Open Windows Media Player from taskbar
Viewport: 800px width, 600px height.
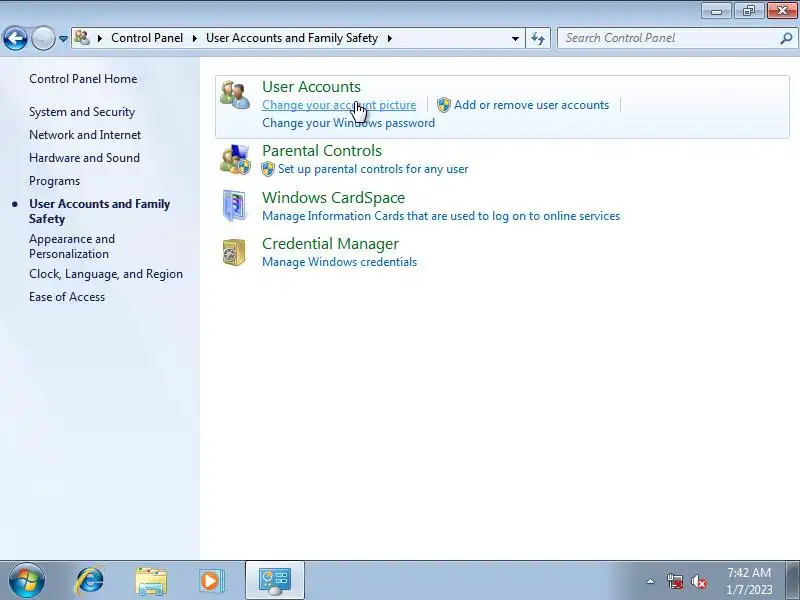pyautogui.click(x=211, y=581)
